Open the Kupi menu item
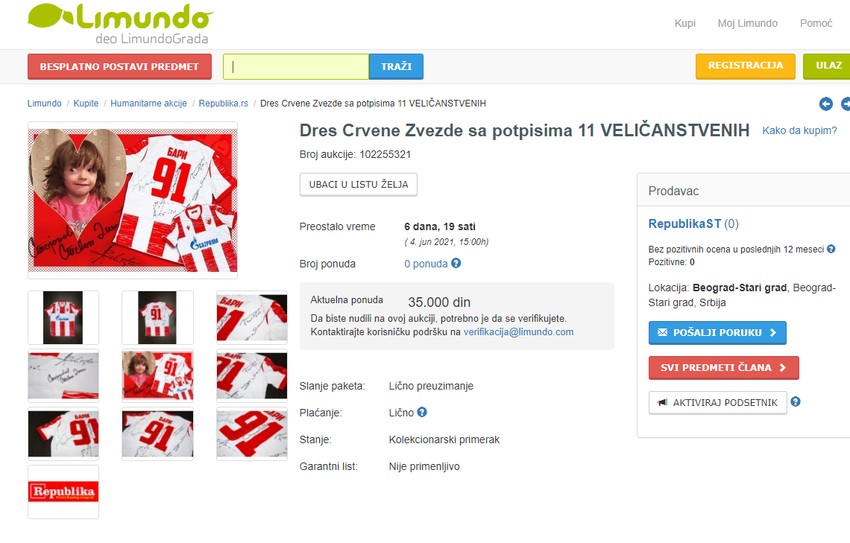Screen dimensions: 850x543 tap(685, 23)
